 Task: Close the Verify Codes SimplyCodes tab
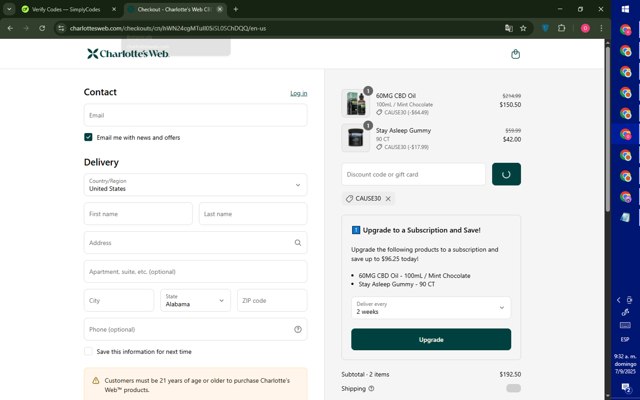pos(114,9)
